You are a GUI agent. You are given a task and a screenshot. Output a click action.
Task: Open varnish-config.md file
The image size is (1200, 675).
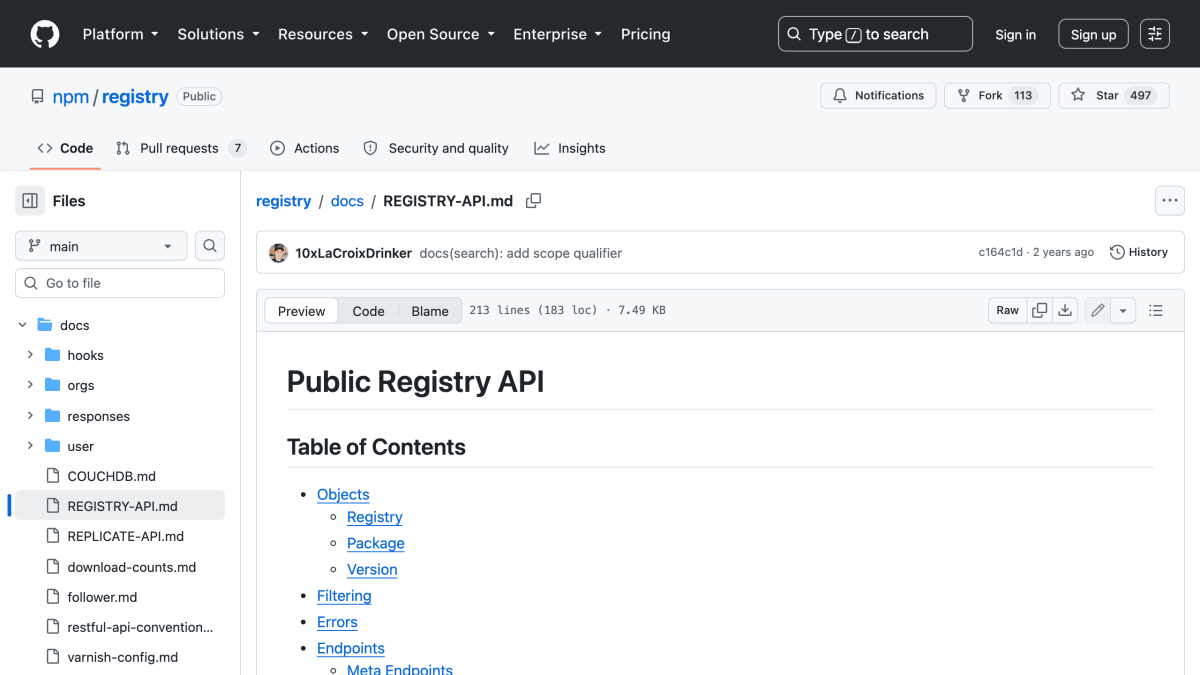(x=123, y=657)
